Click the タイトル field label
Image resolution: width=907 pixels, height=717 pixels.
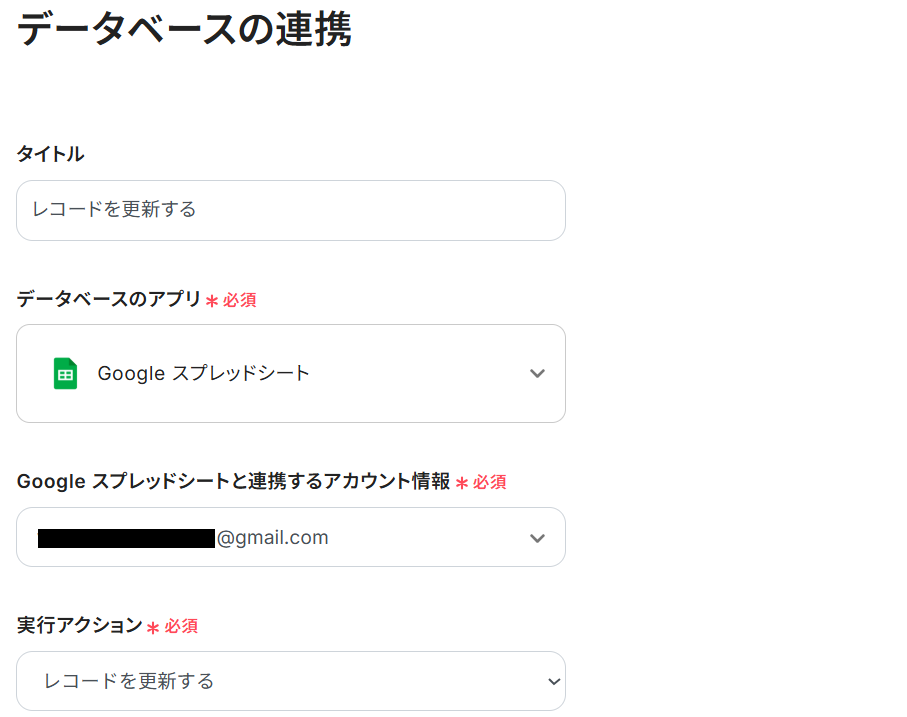tap(50, 154)
